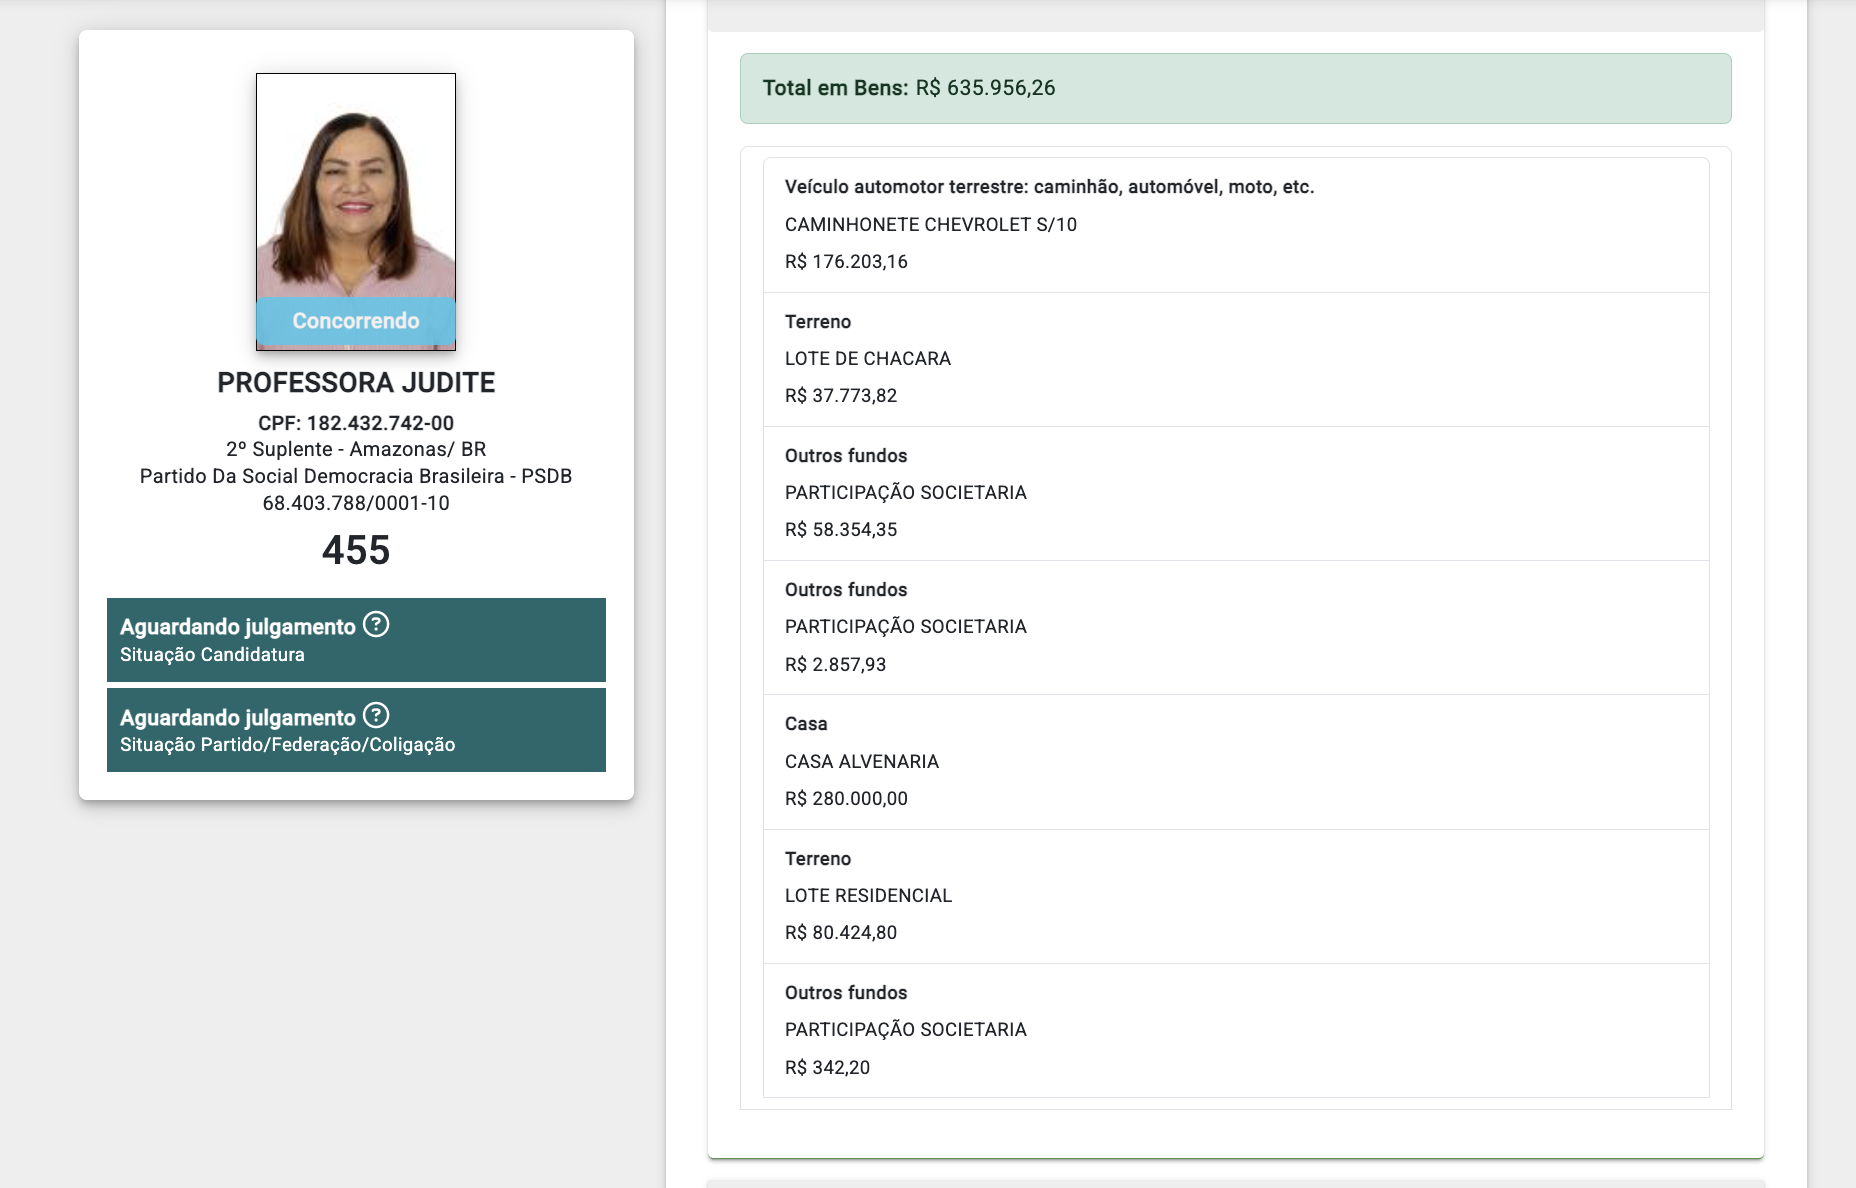Click the Concorrendo status badge

tap(356, 321)
